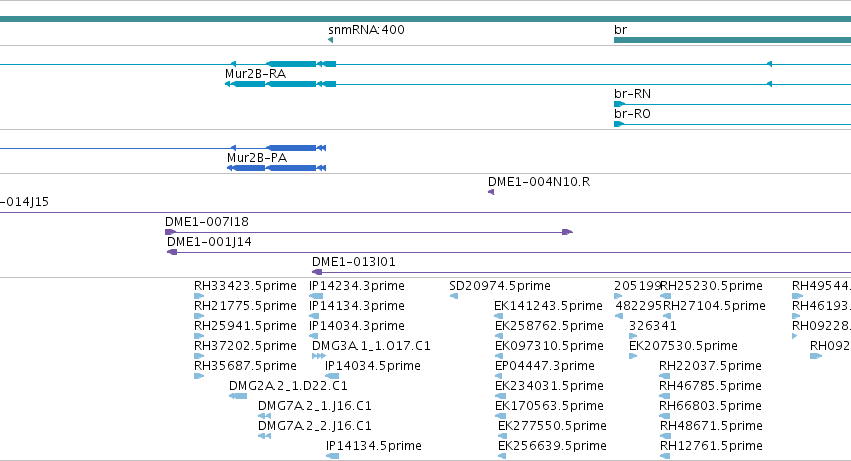
Task: Click the DME1-004N10.R BAC end arrow
Action: click(x=491, y=192)
